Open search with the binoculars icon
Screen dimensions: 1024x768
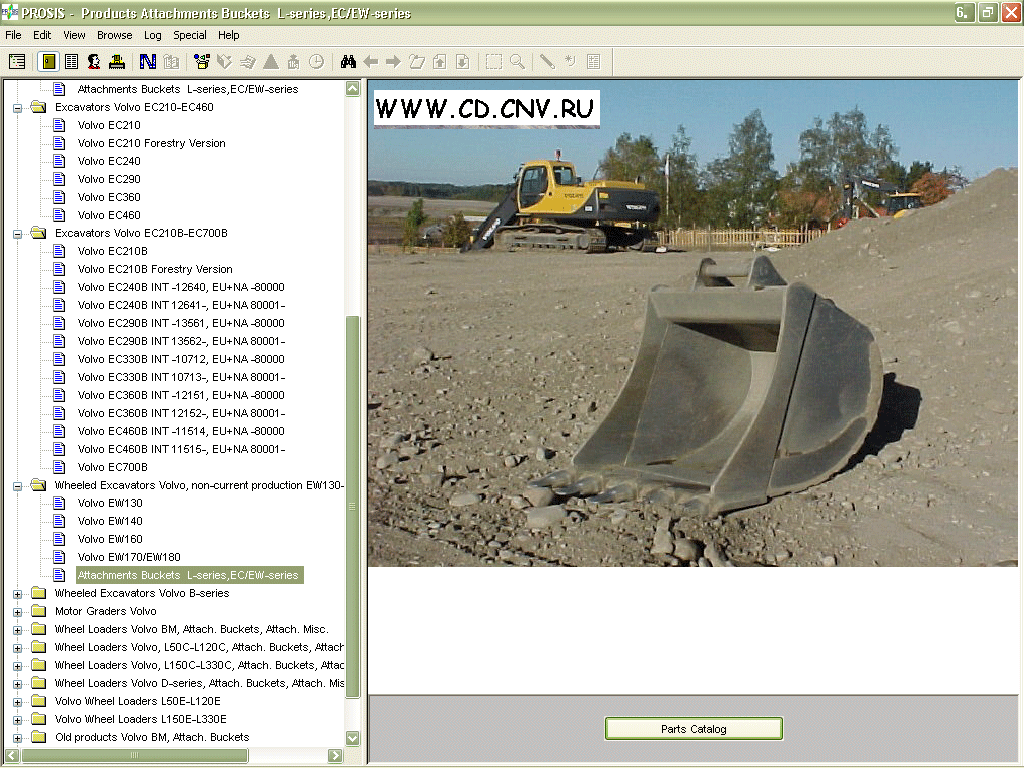[348, 62]
